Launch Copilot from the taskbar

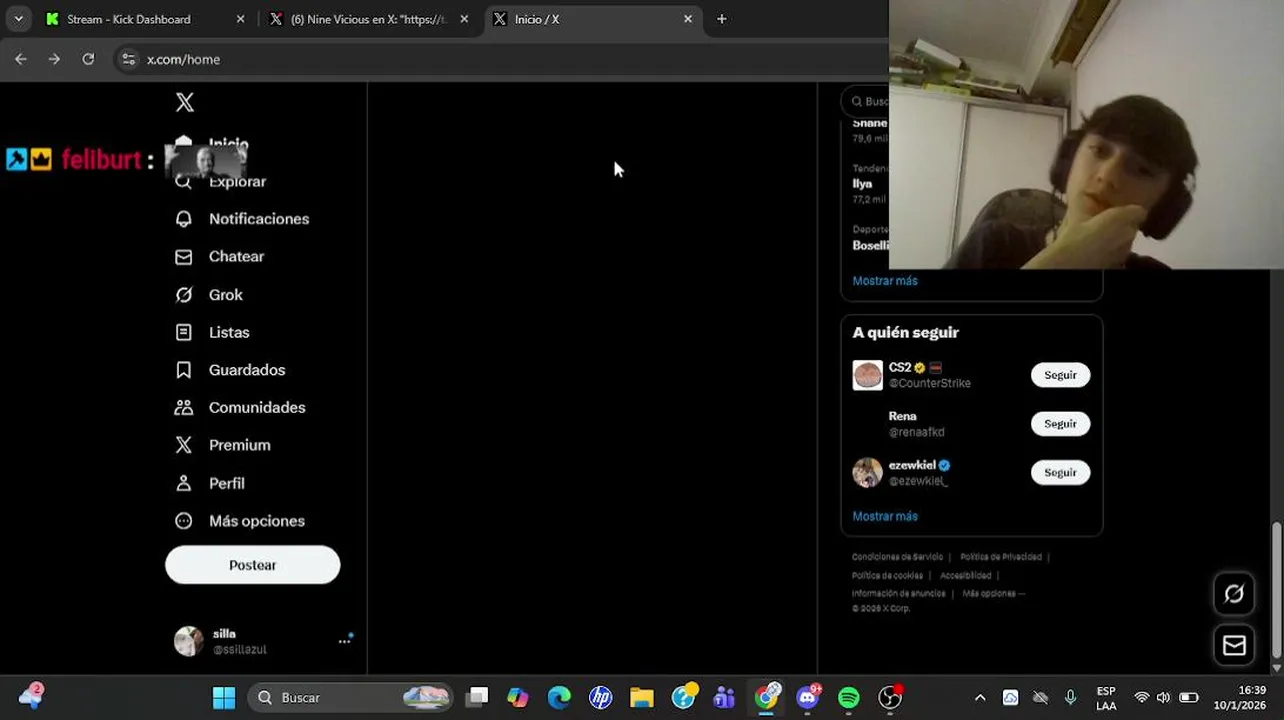pyautogui.click(x=518, y=697)
